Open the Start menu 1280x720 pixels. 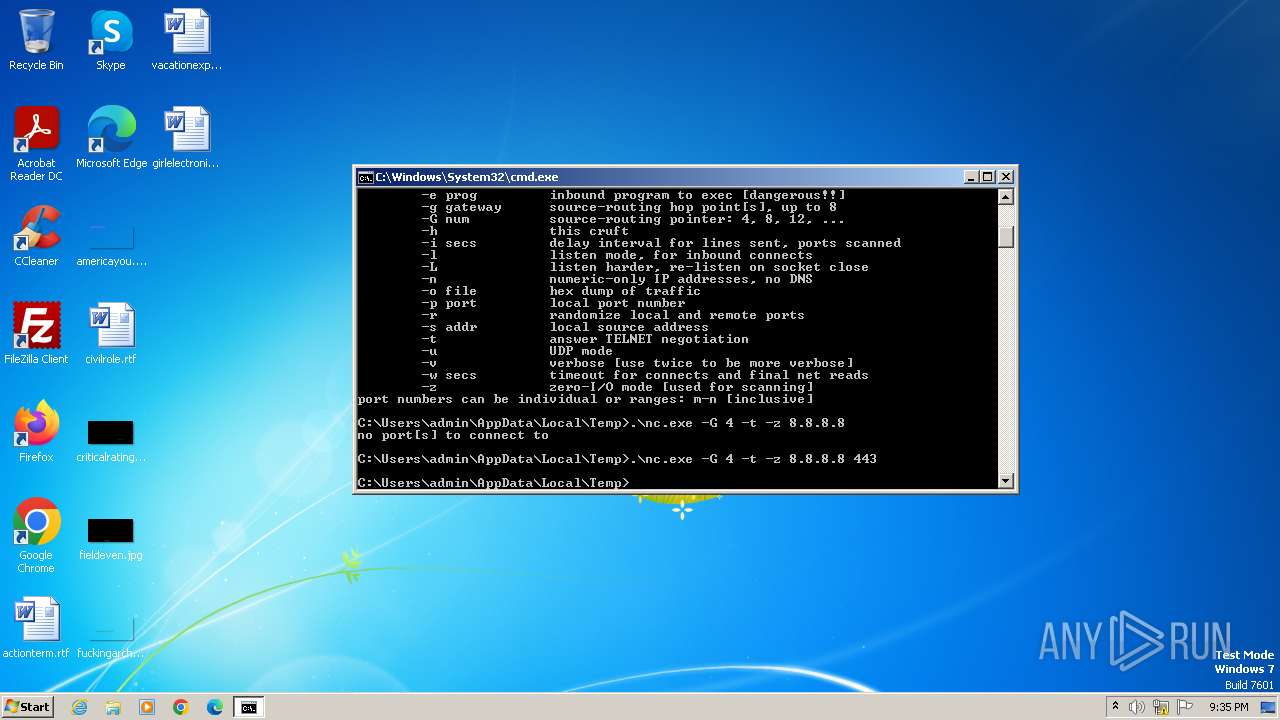27,706
